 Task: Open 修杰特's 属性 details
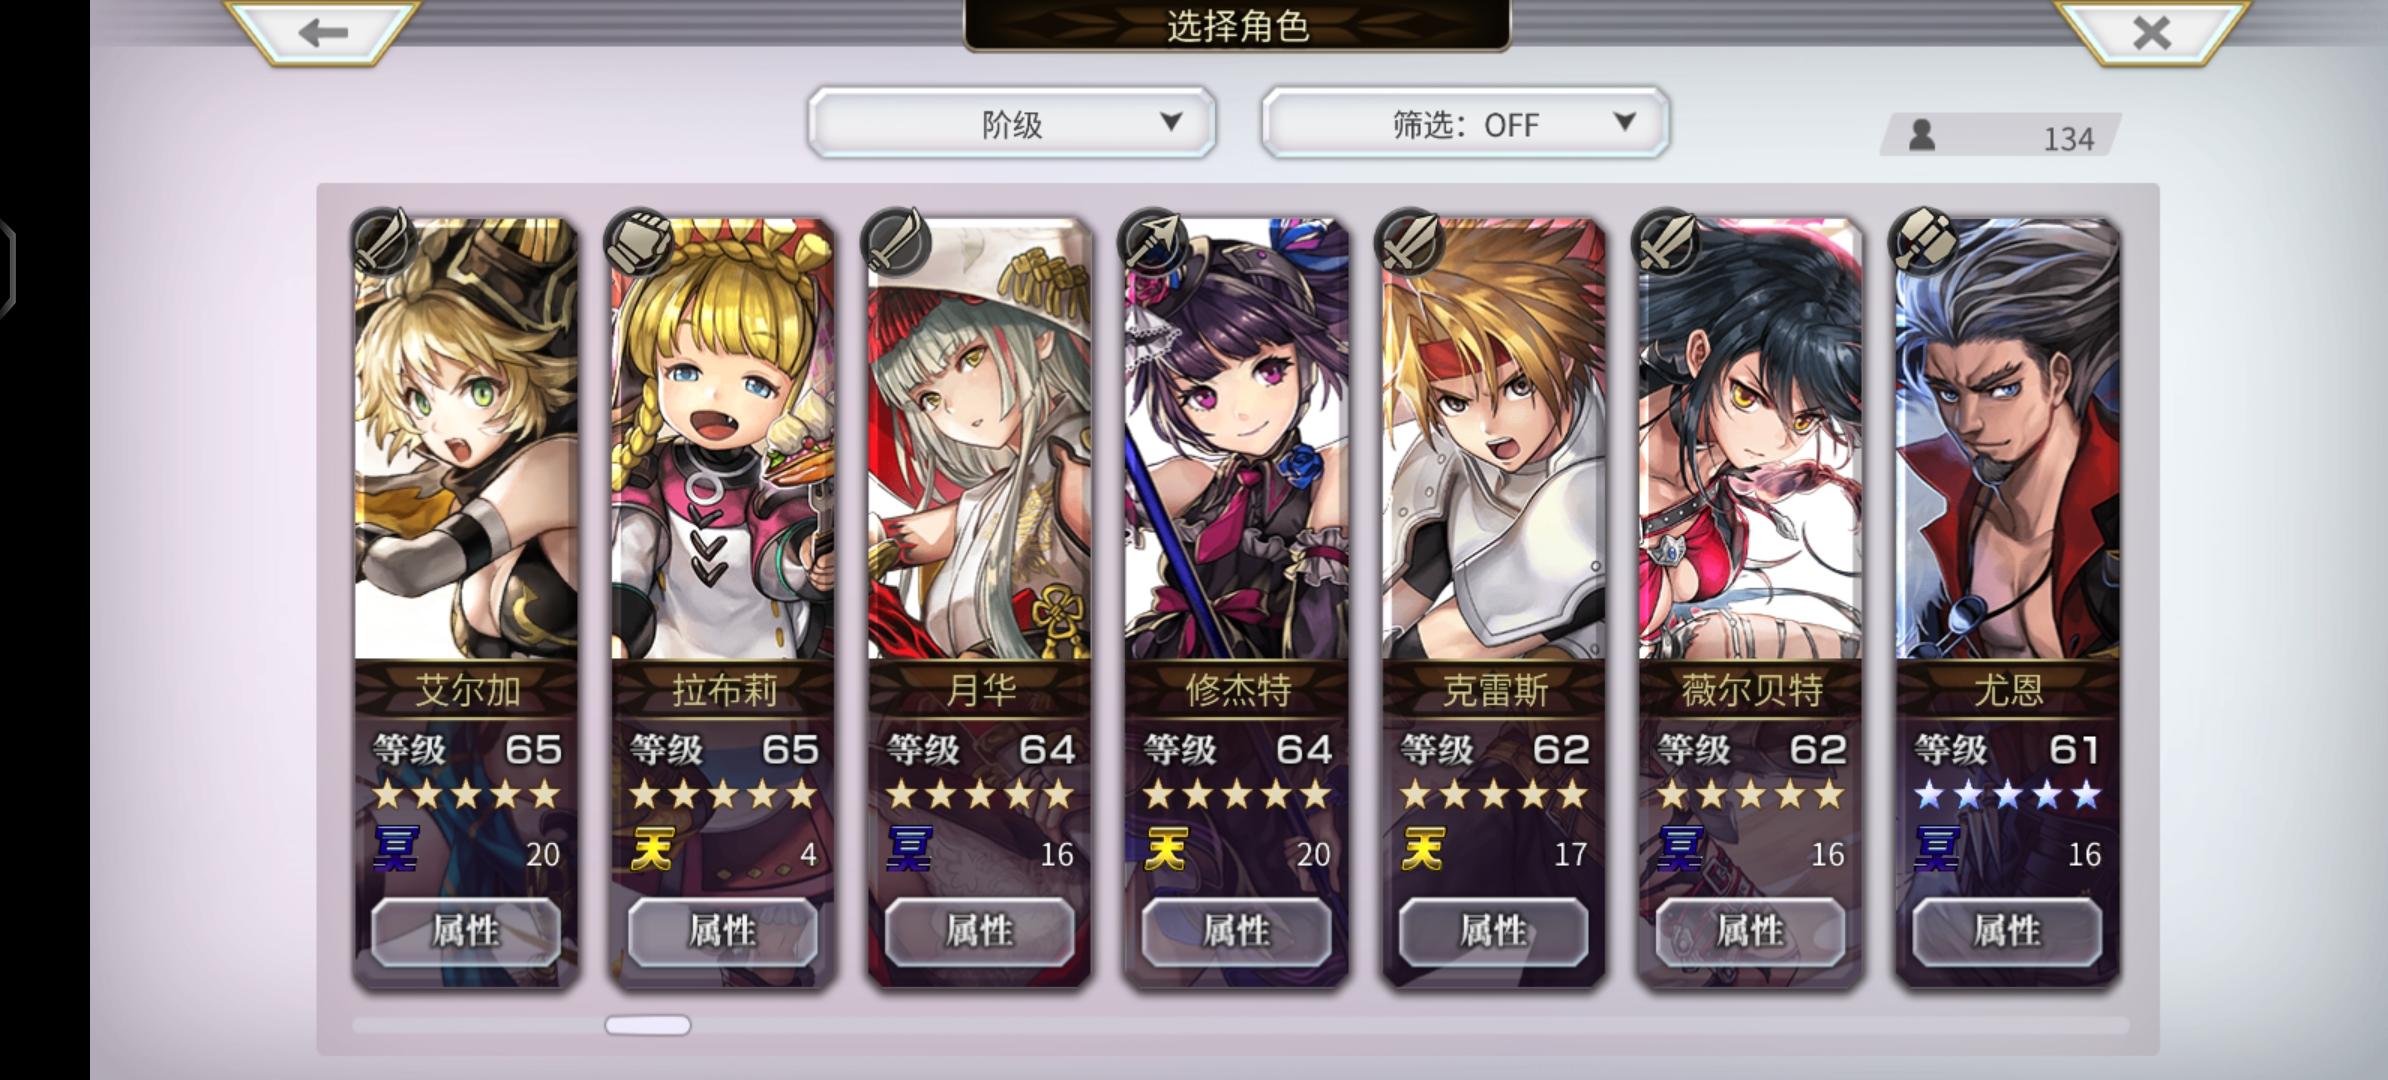(1236, 931)
